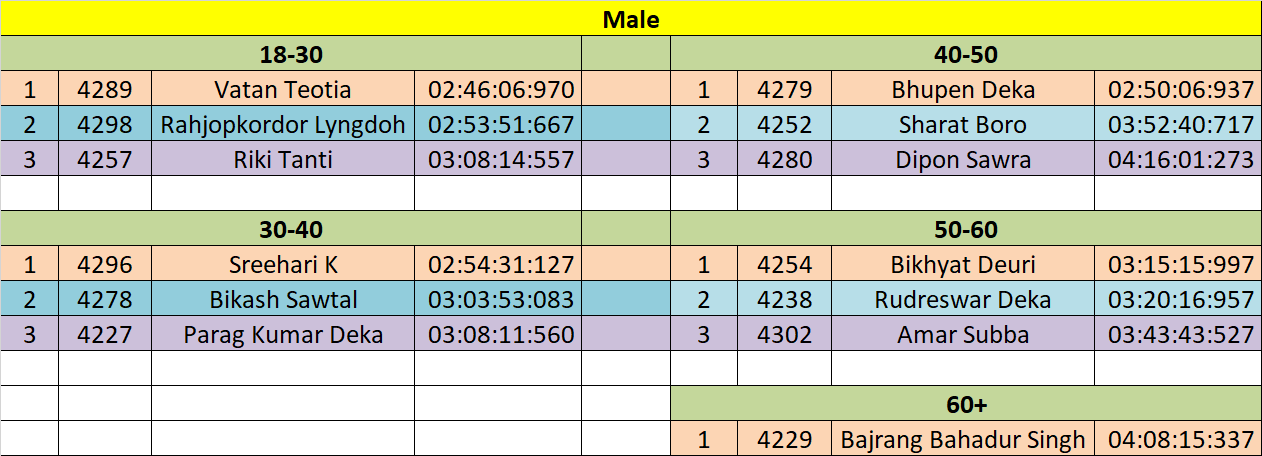Viewport: 1262px width, 456px height.
Task: Select the 60+ age group header
Action: click(965, 405)
